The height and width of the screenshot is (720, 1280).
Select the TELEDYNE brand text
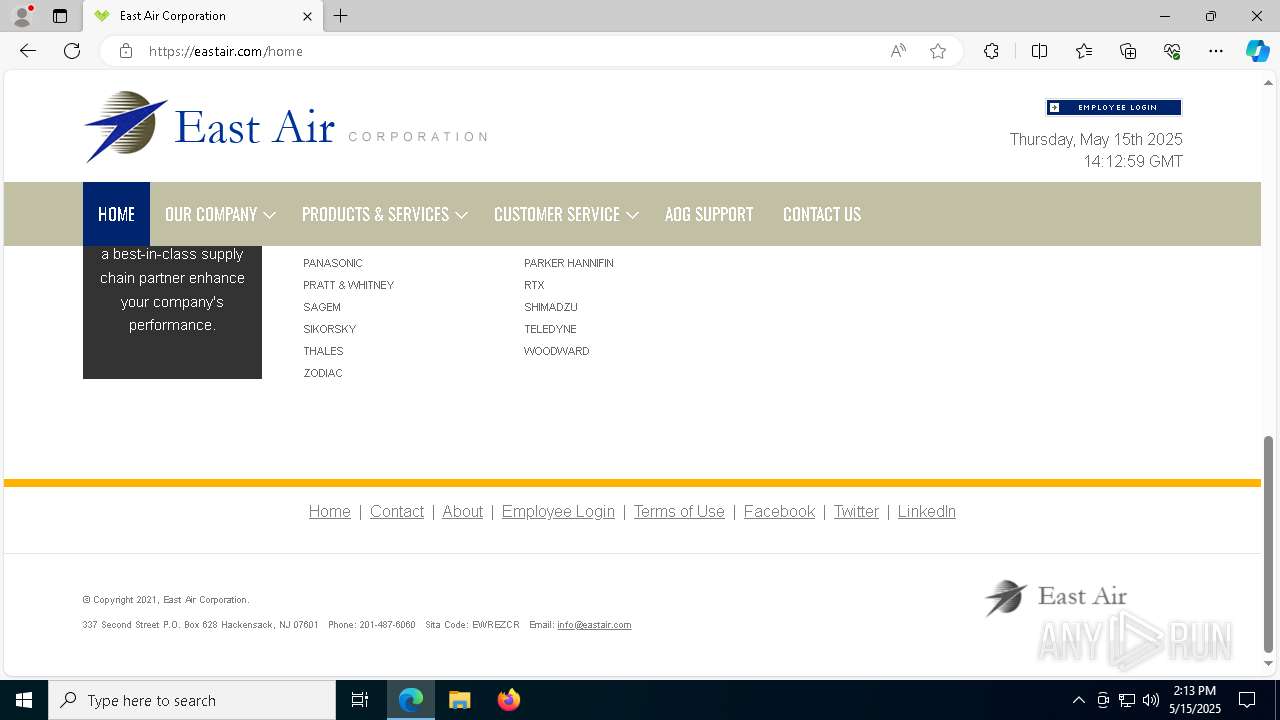550,329
